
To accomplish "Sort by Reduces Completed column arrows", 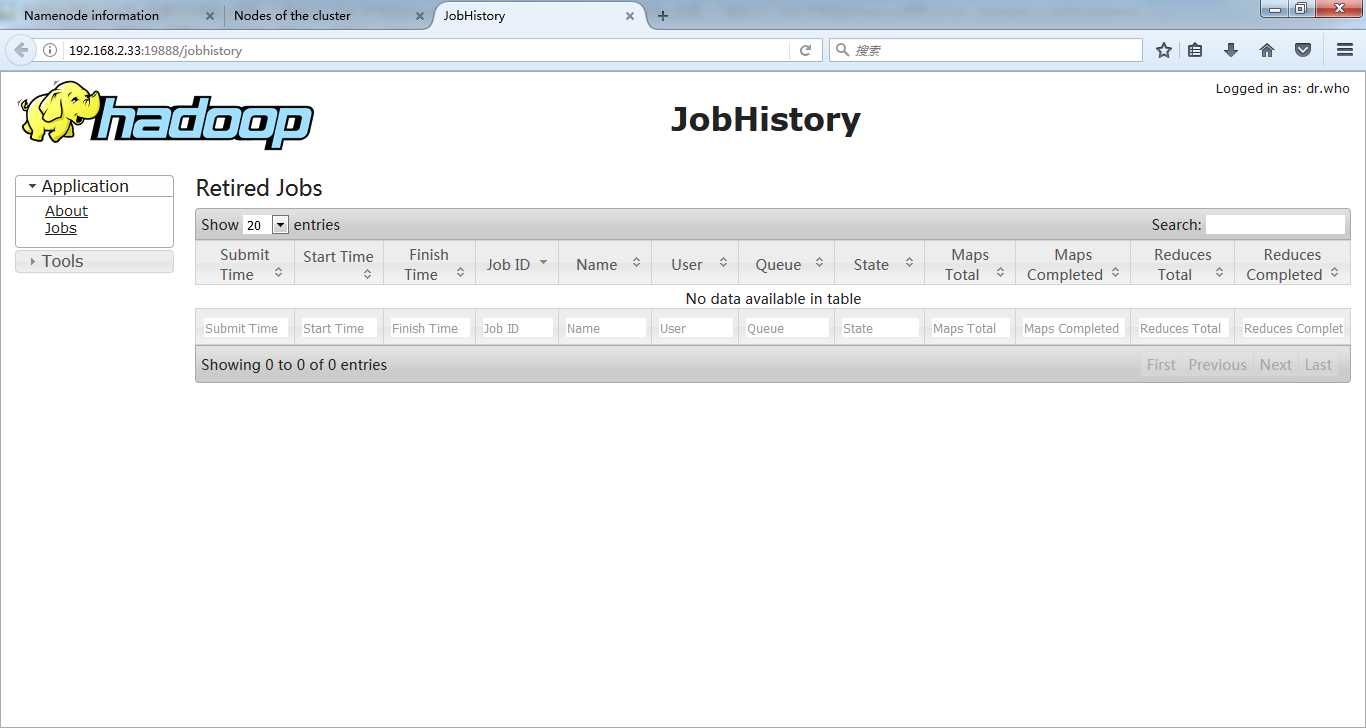I will pos(1334,272).
